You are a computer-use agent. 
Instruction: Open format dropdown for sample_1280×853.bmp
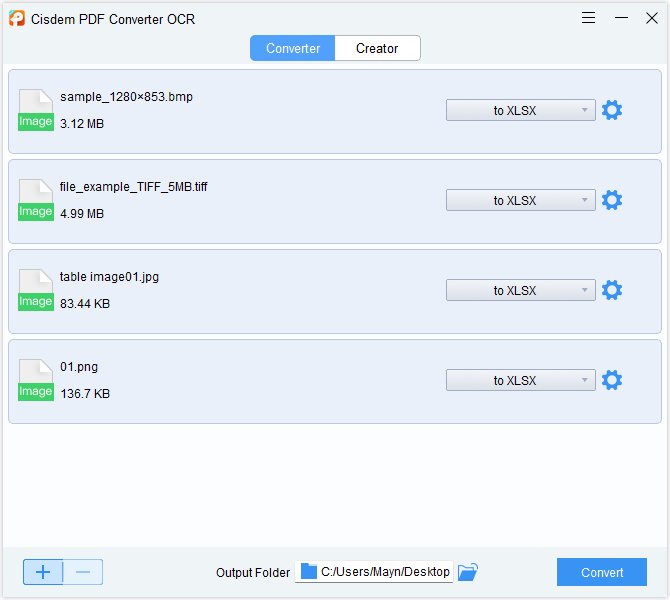click(x=520, y=110)
